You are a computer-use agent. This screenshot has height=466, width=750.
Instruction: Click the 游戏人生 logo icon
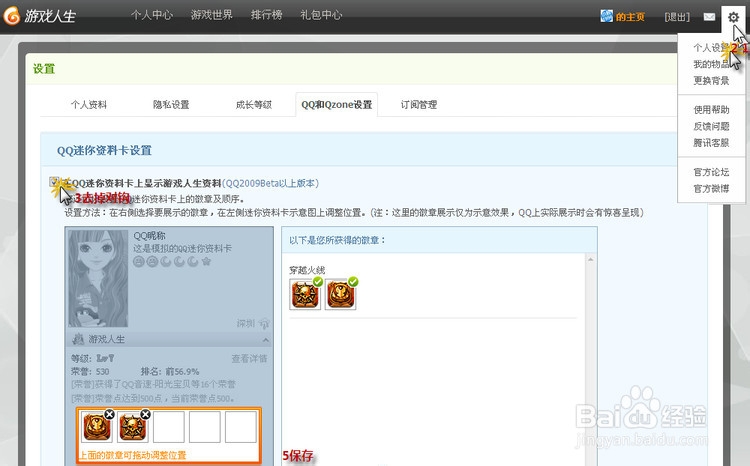[x=11, y=16]
